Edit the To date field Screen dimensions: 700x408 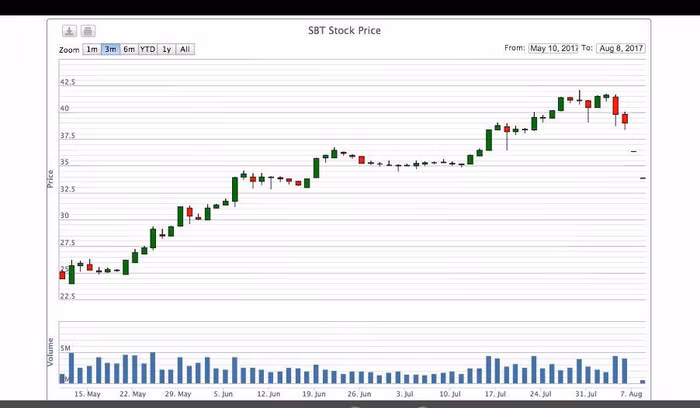tap(621, 48)
